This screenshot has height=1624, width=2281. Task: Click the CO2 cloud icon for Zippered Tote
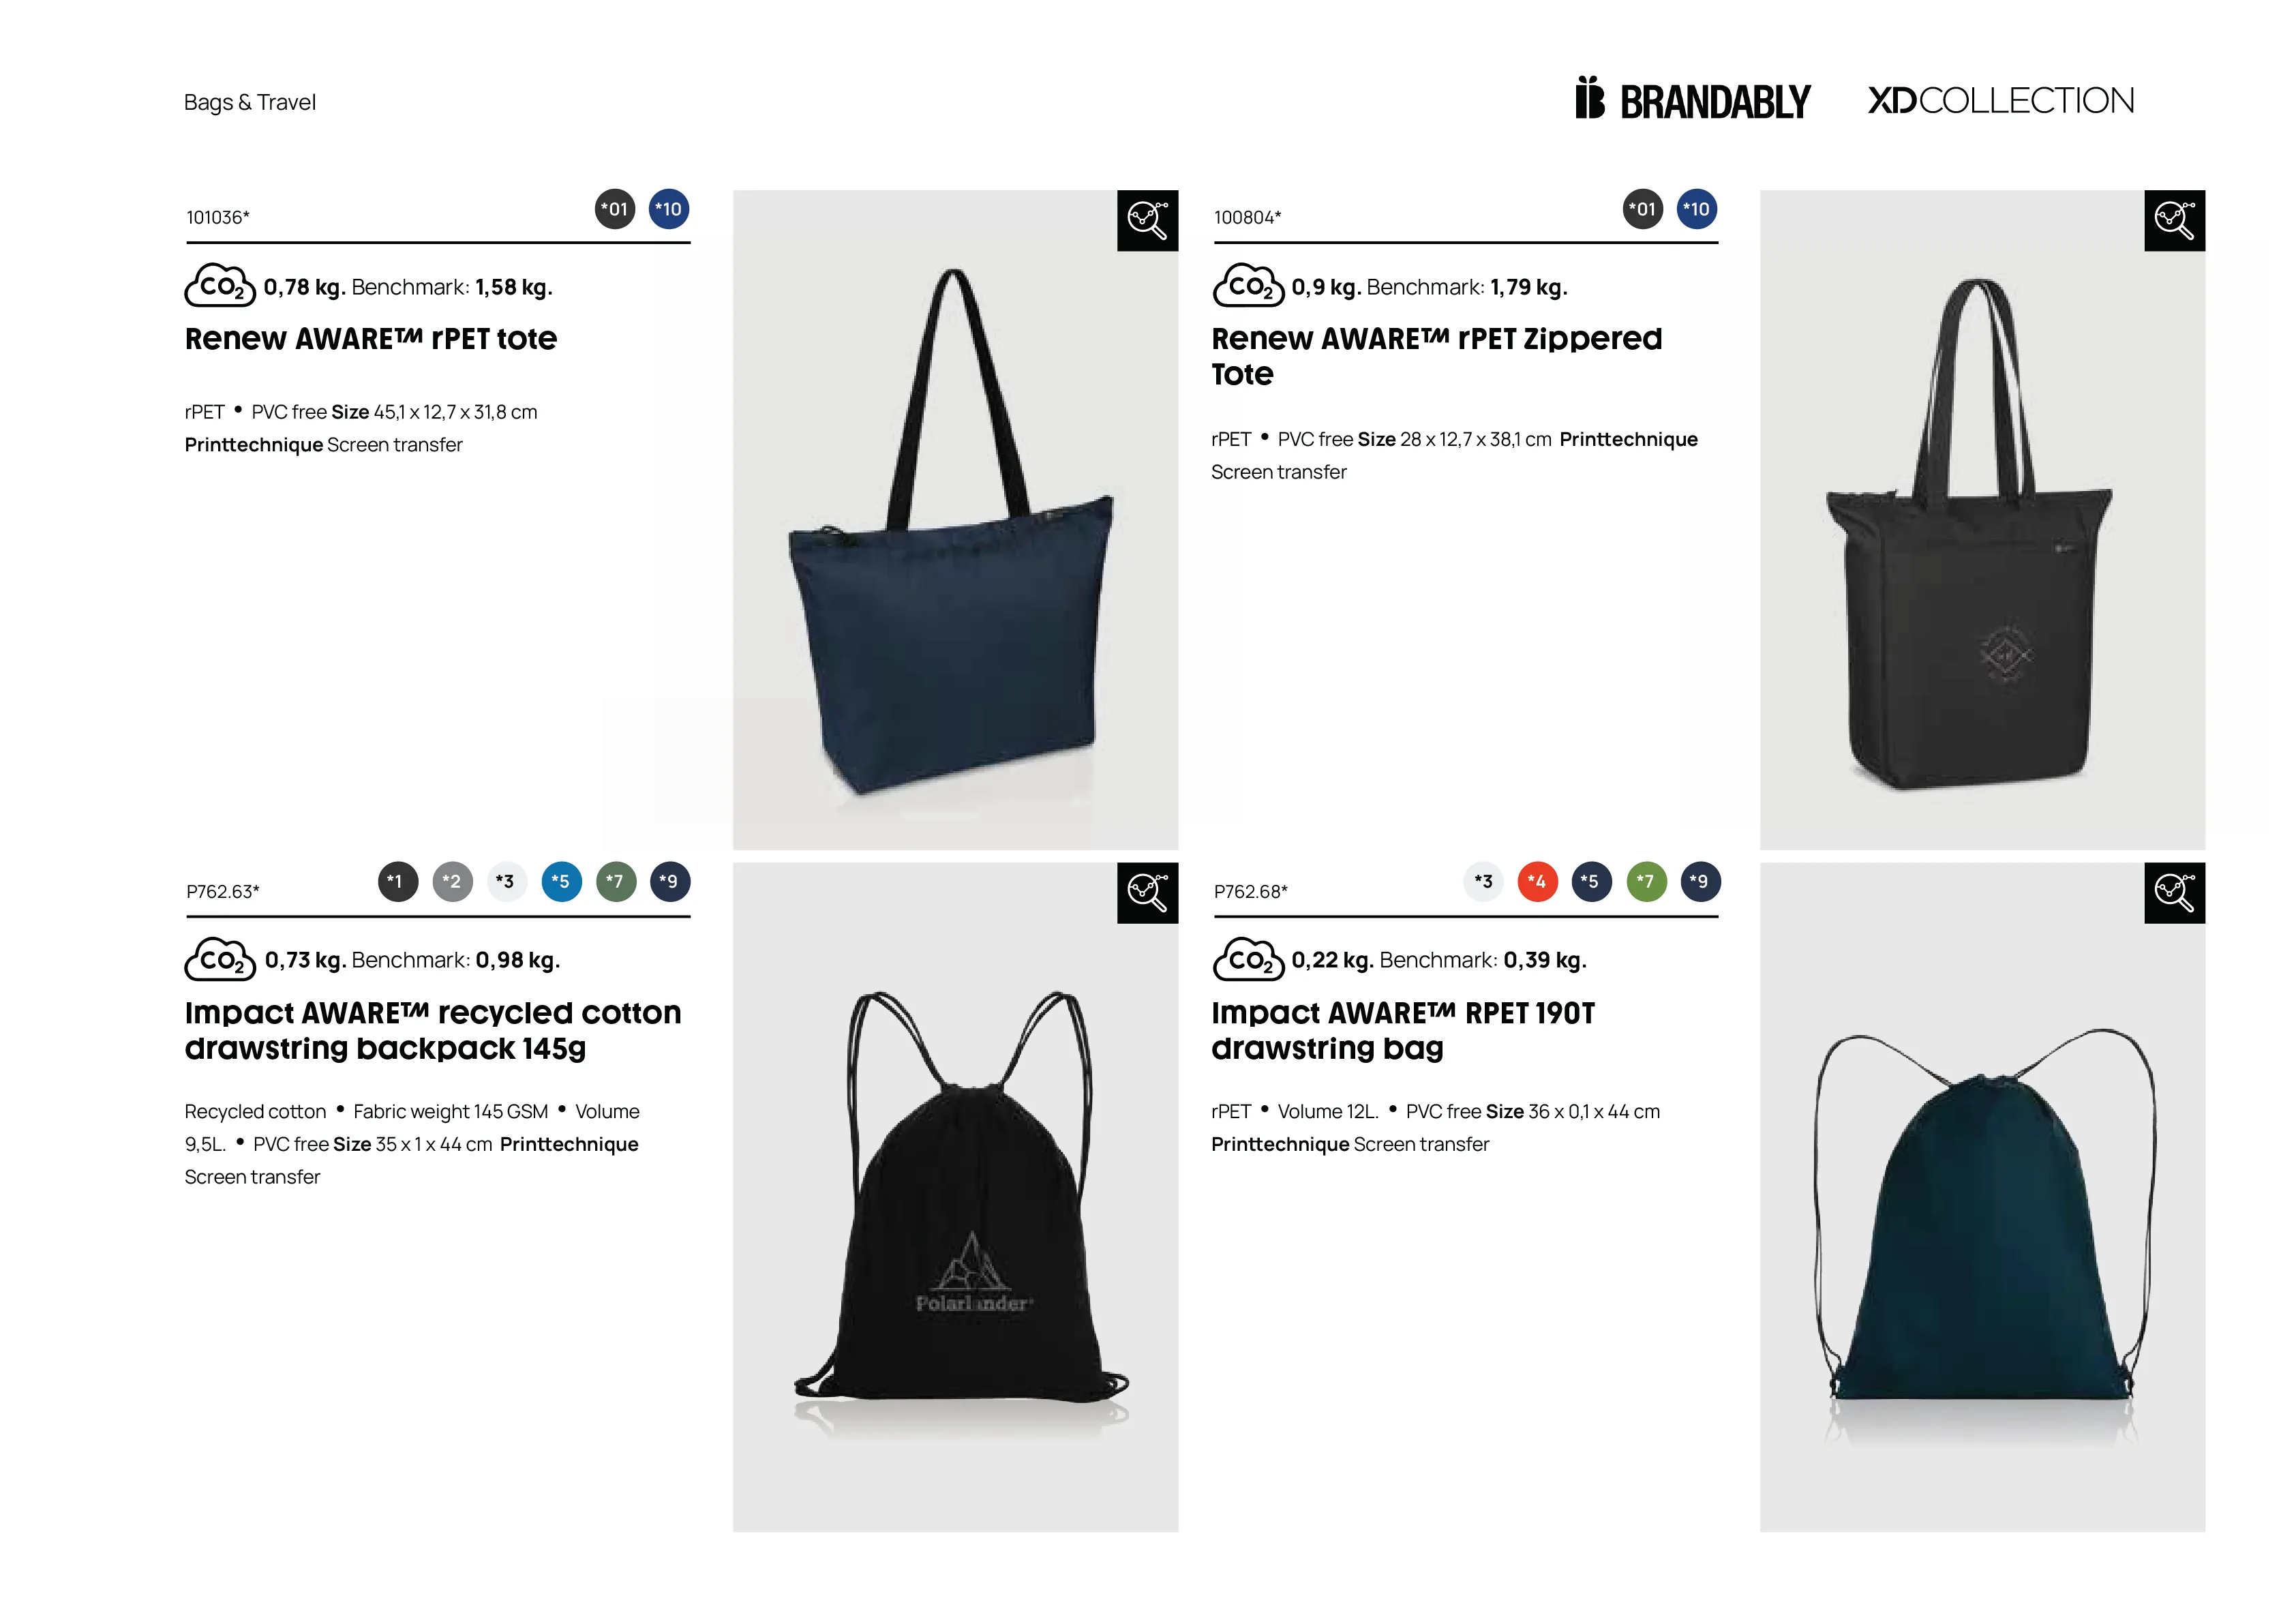pyautogui.click(x=1247, y=286)
